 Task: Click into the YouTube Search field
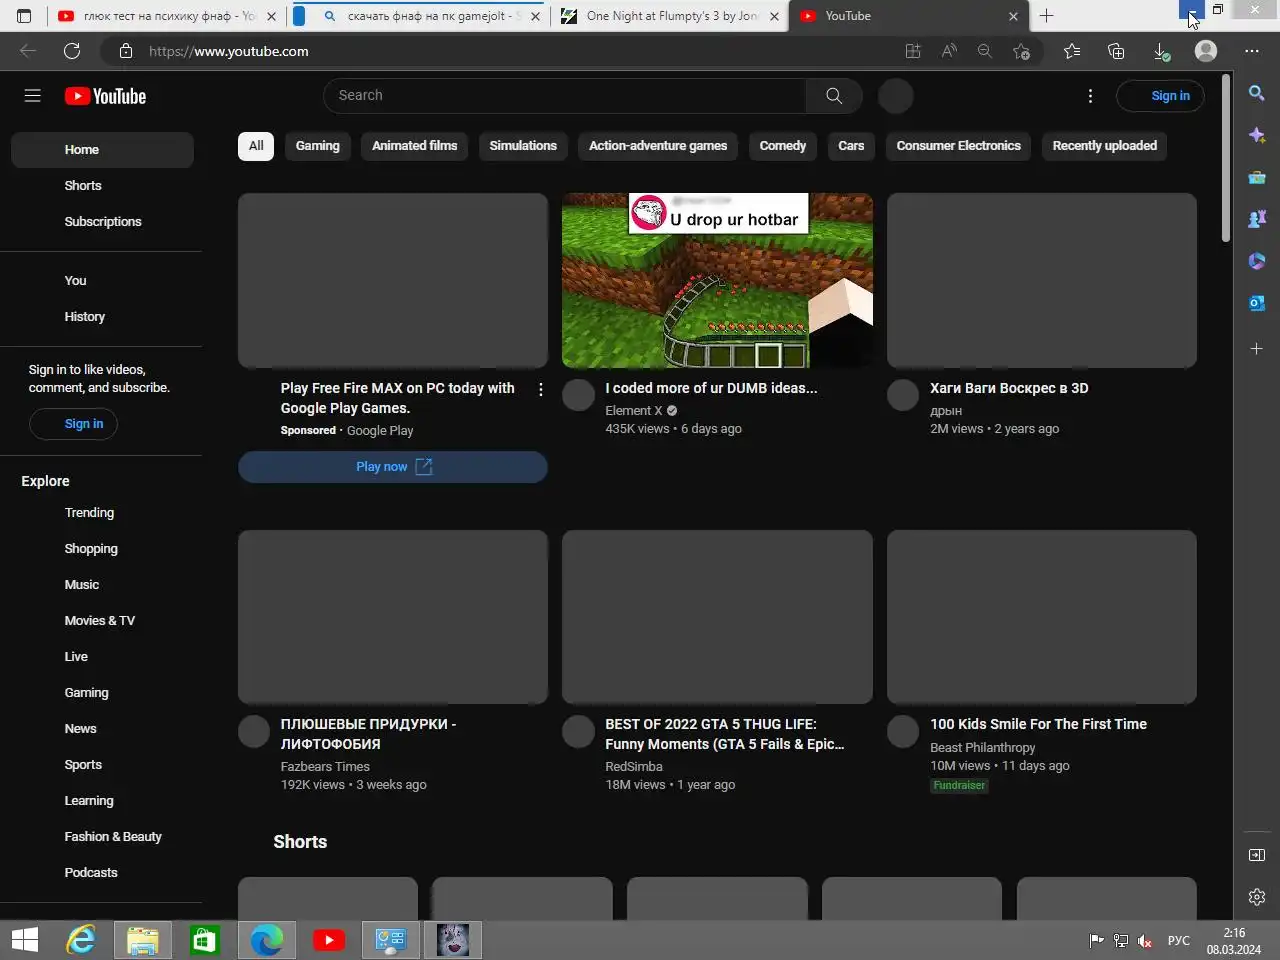(x=565, y=96)
